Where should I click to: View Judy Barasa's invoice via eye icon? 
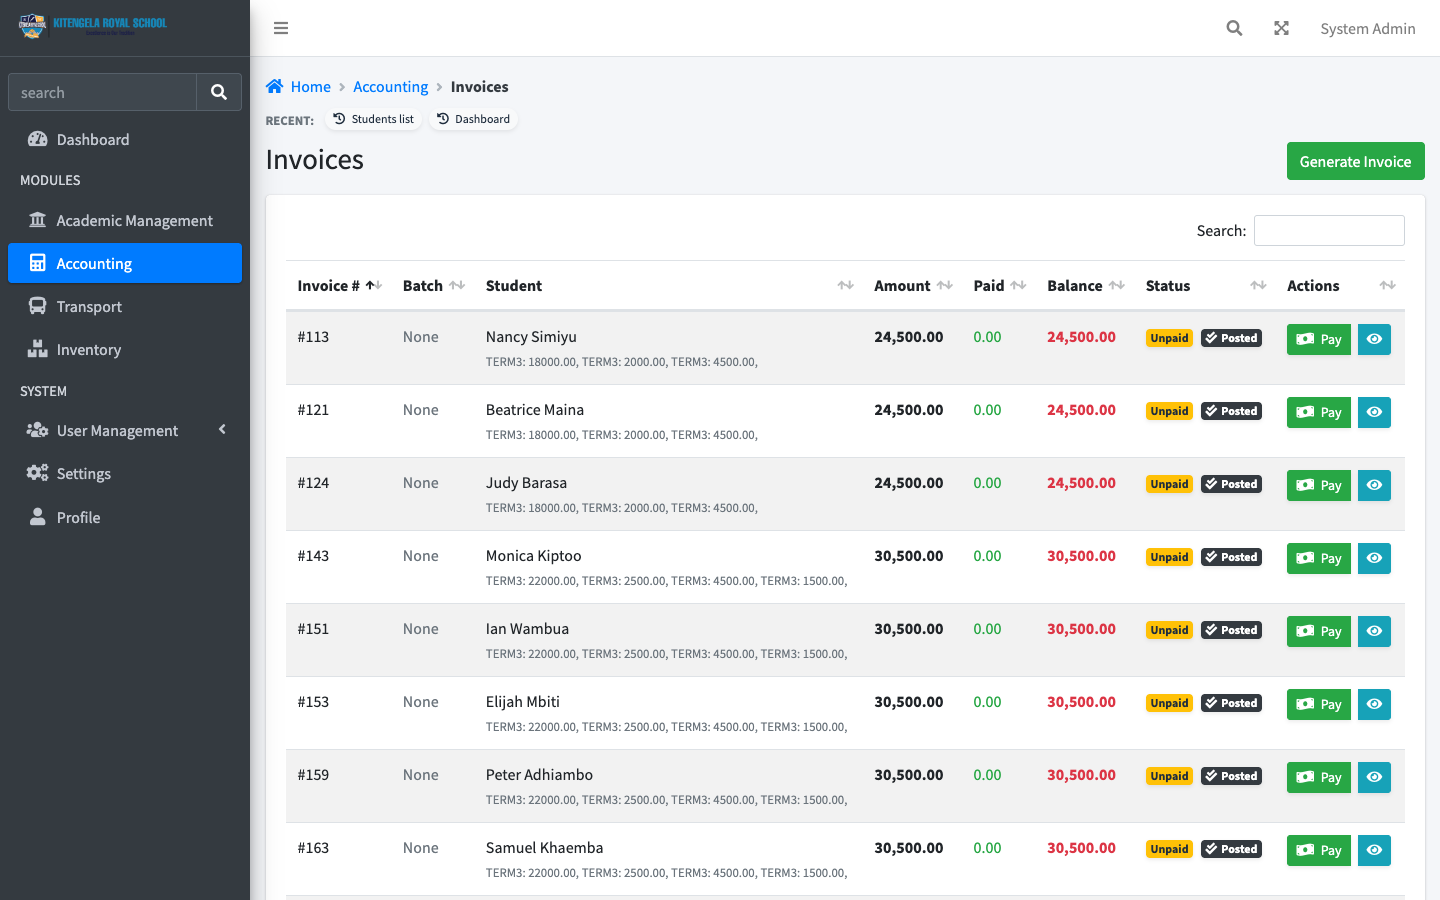(x=1374, y=485)
